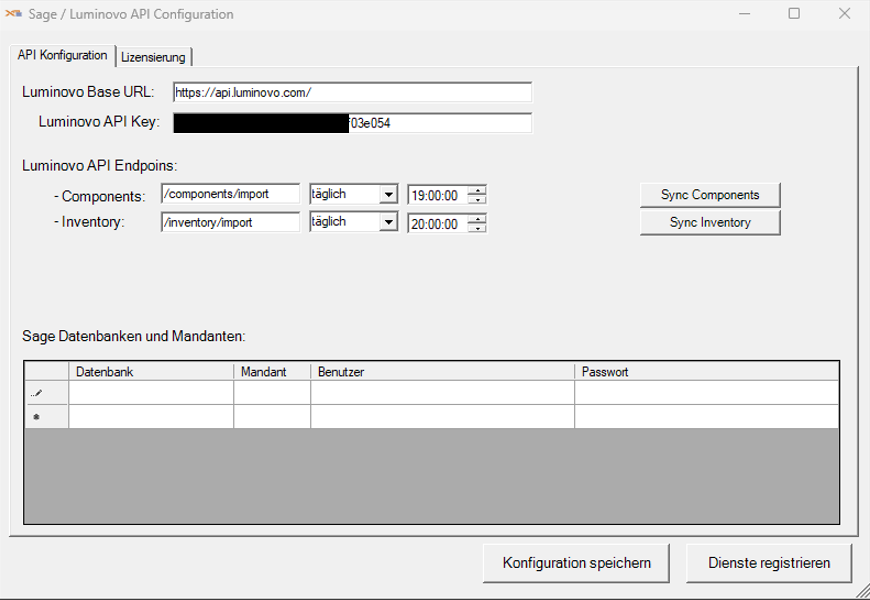Click the empty Mandant cell in the first row
This screenshot has height=600, width=870.
click(272, 392)
